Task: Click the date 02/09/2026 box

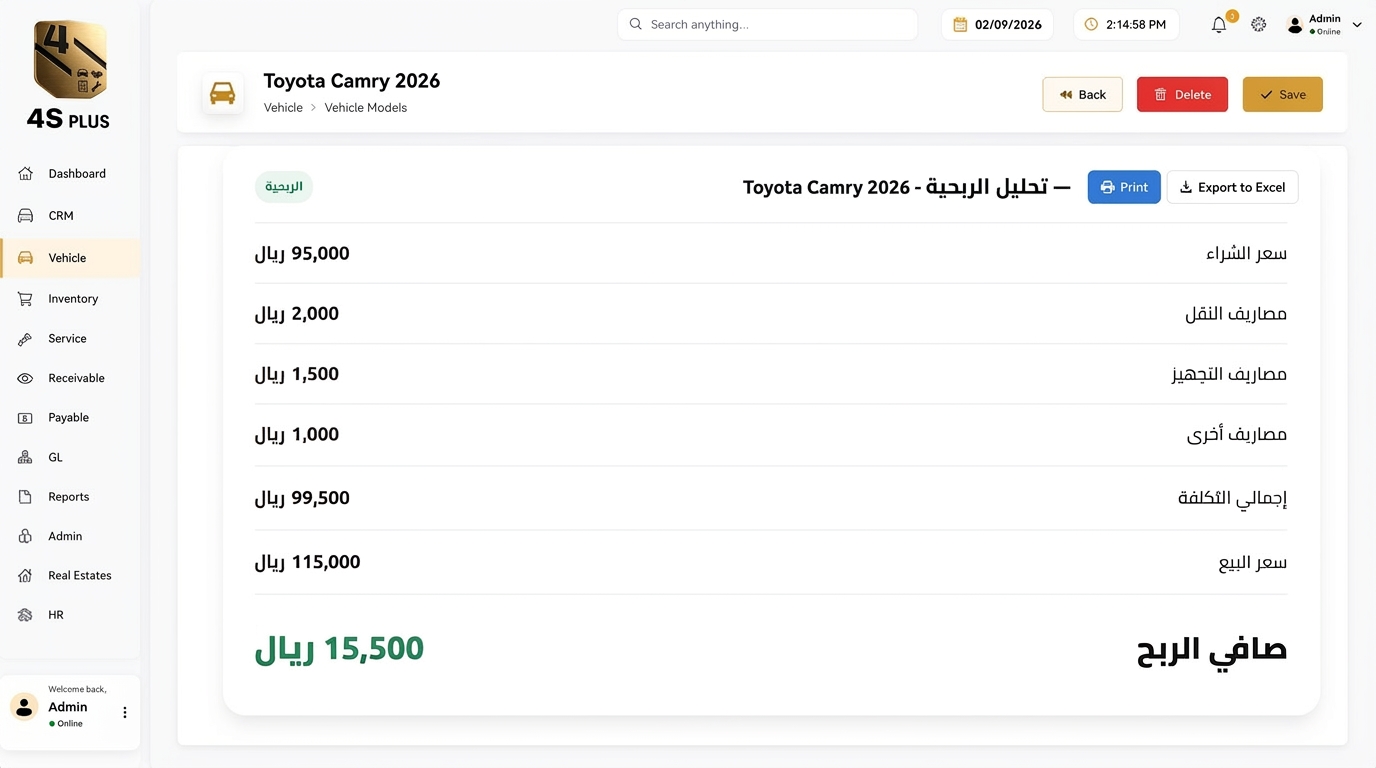Action: [997, 25]
